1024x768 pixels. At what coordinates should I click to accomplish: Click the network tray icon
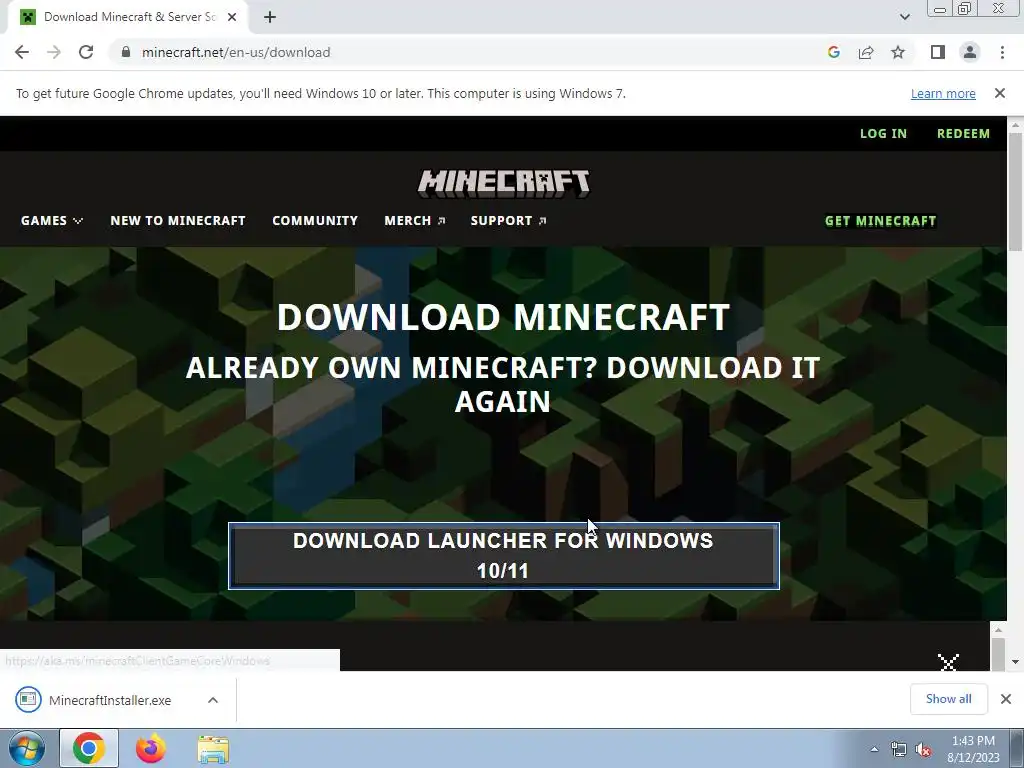899,750
